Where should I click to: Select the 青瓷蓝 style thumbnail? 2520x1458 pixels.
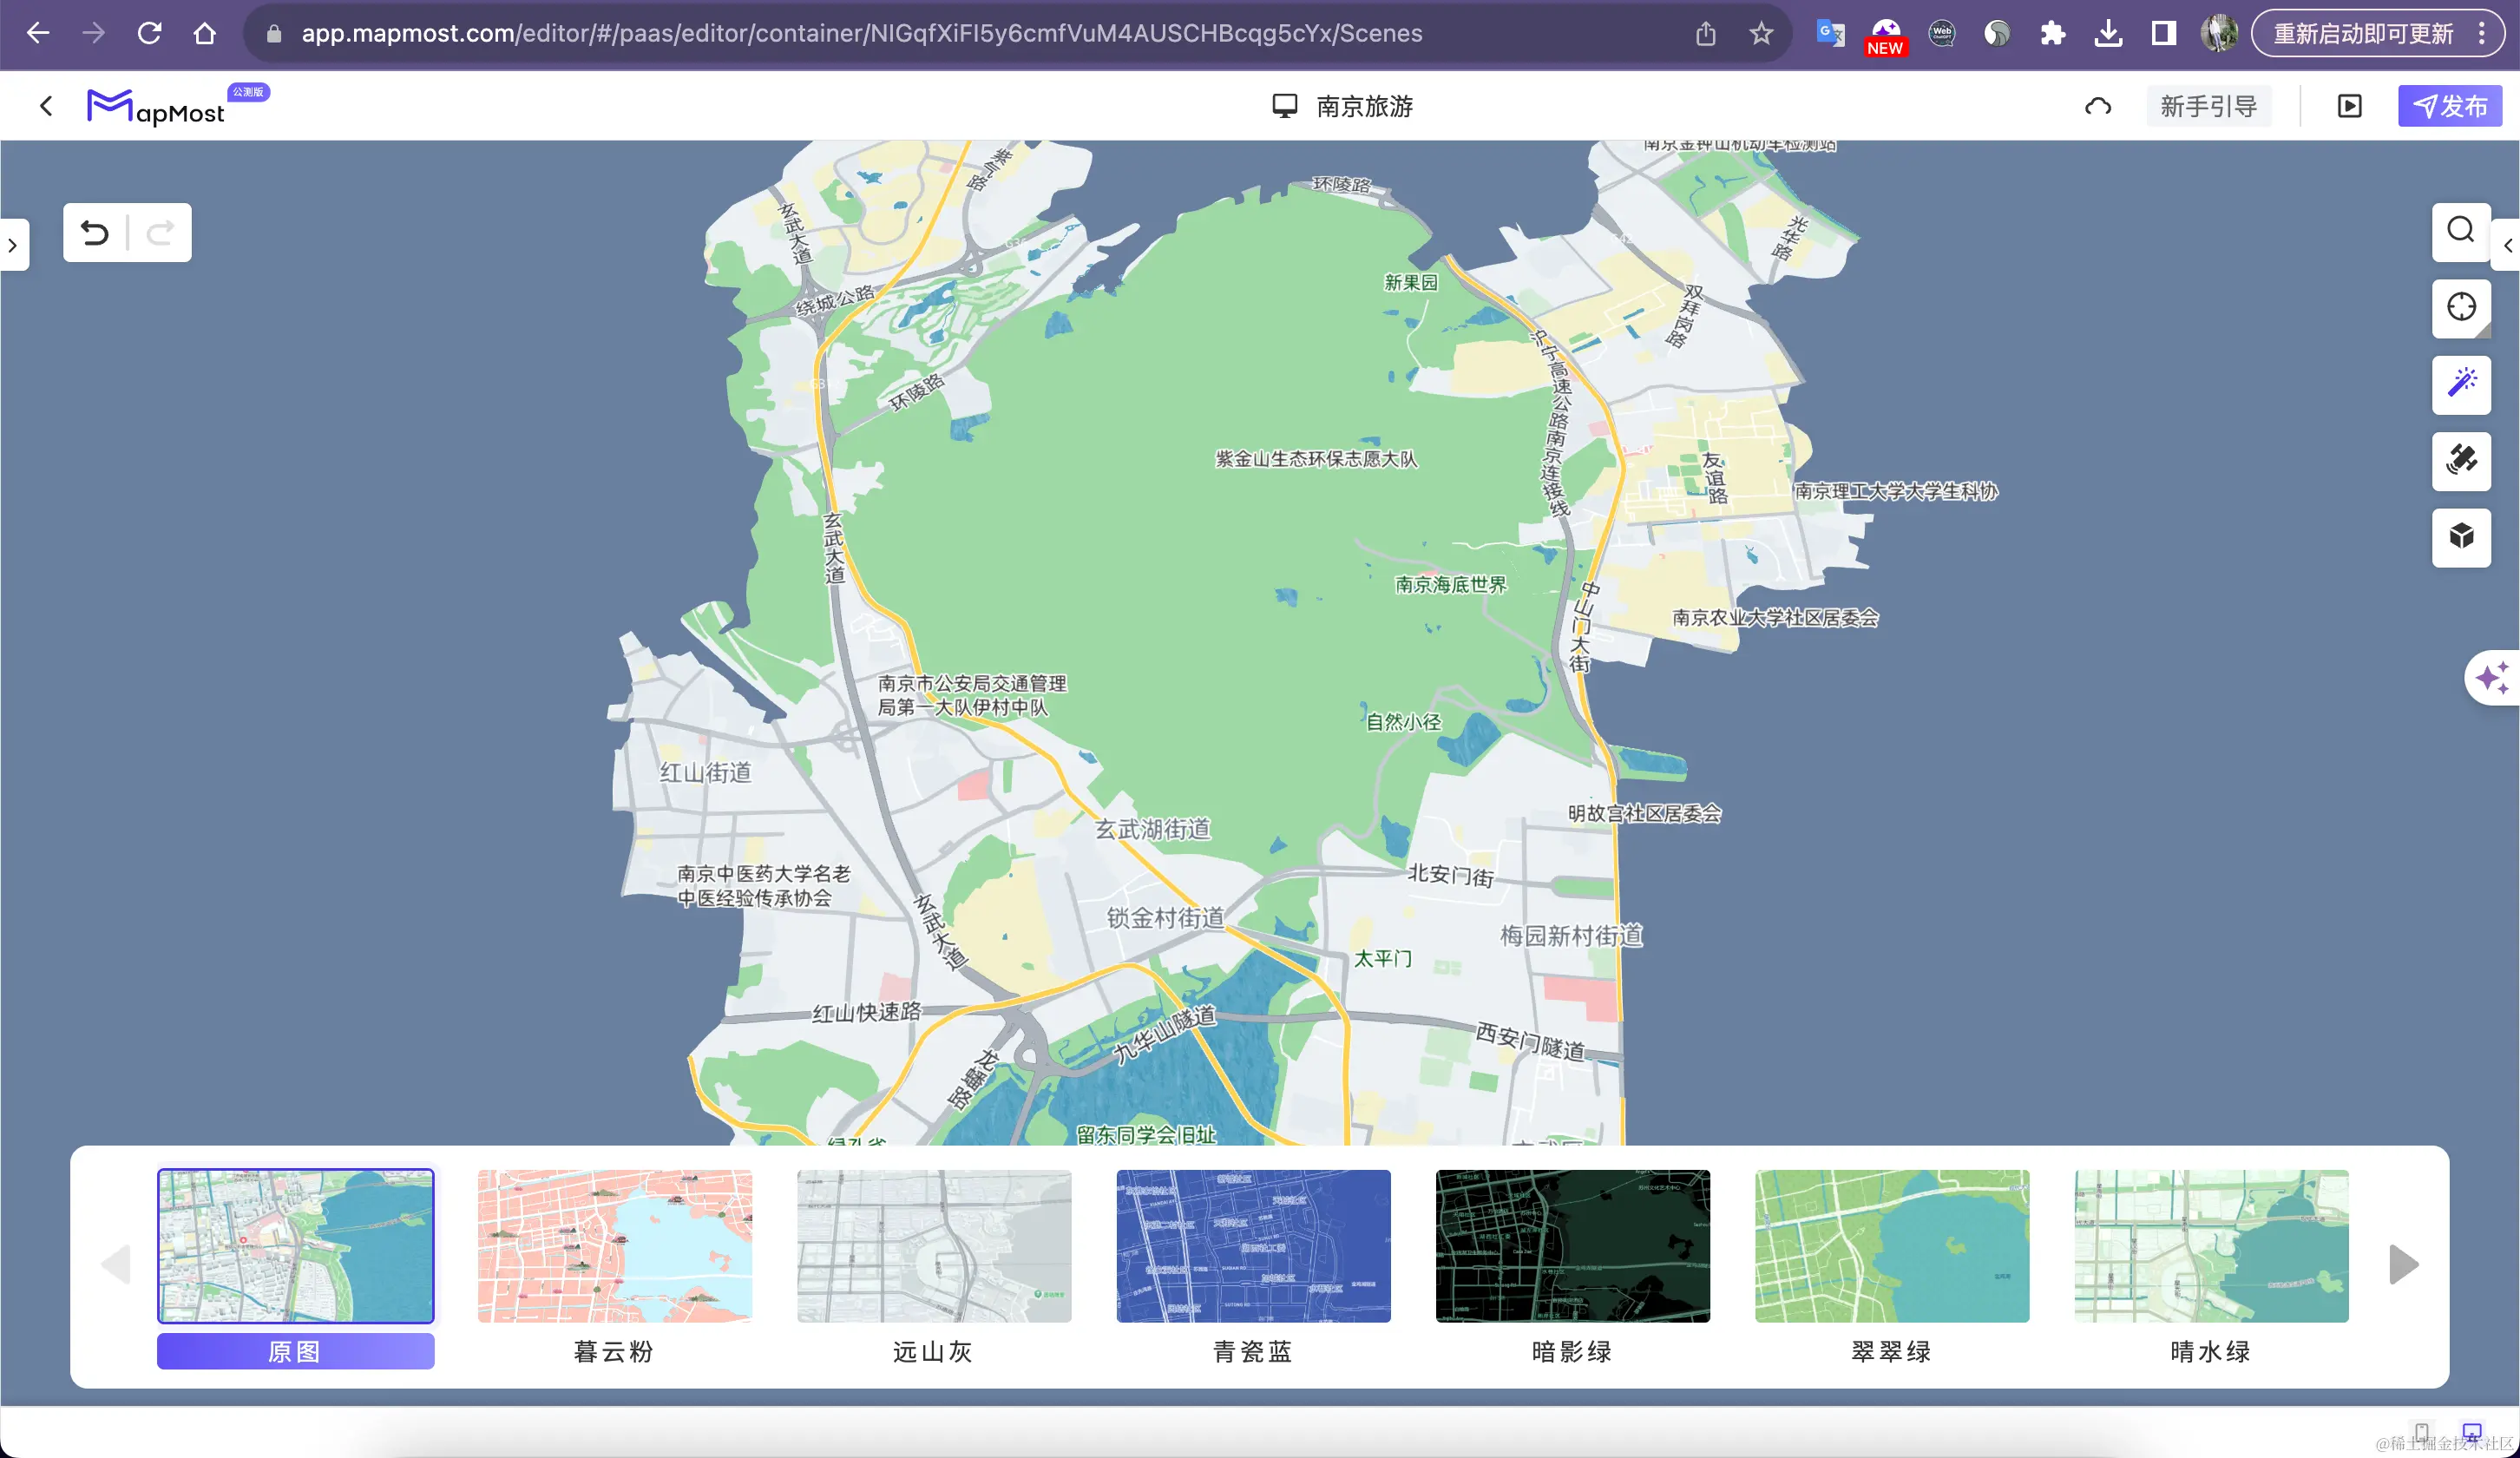[1253, 1246]
